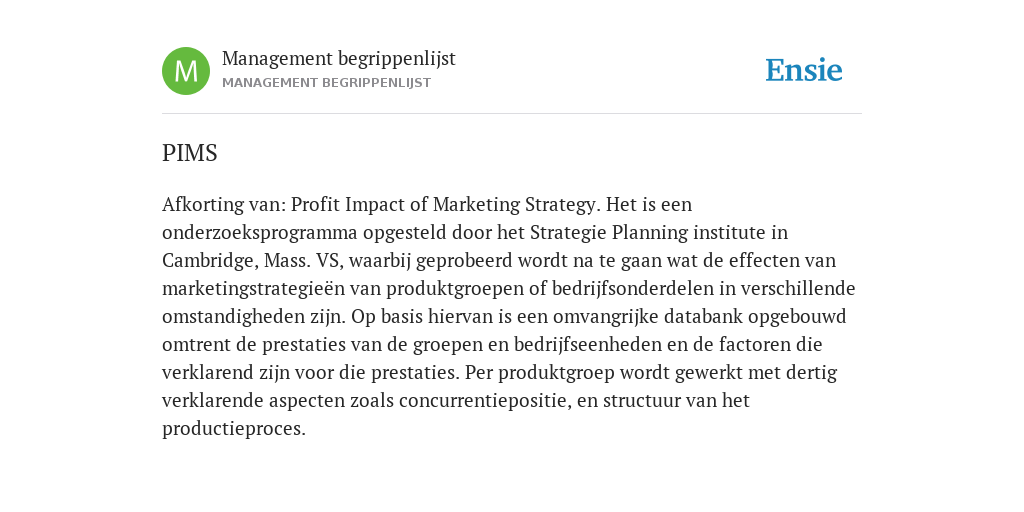Open the Ensie logo link

pyautogui.click(x=804, y=71)
